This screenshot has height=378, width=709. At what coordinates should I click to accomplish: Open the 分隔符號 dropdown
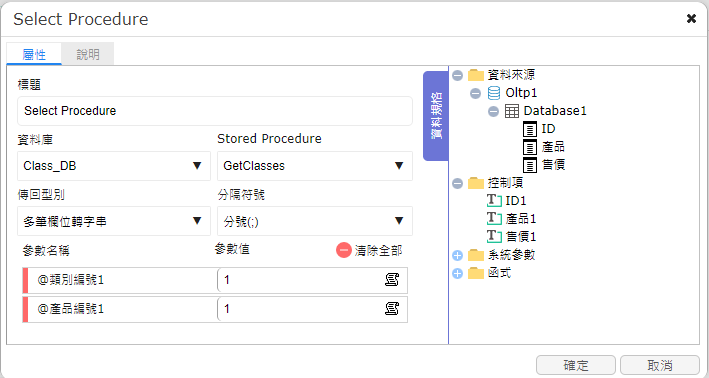(315, 221)
